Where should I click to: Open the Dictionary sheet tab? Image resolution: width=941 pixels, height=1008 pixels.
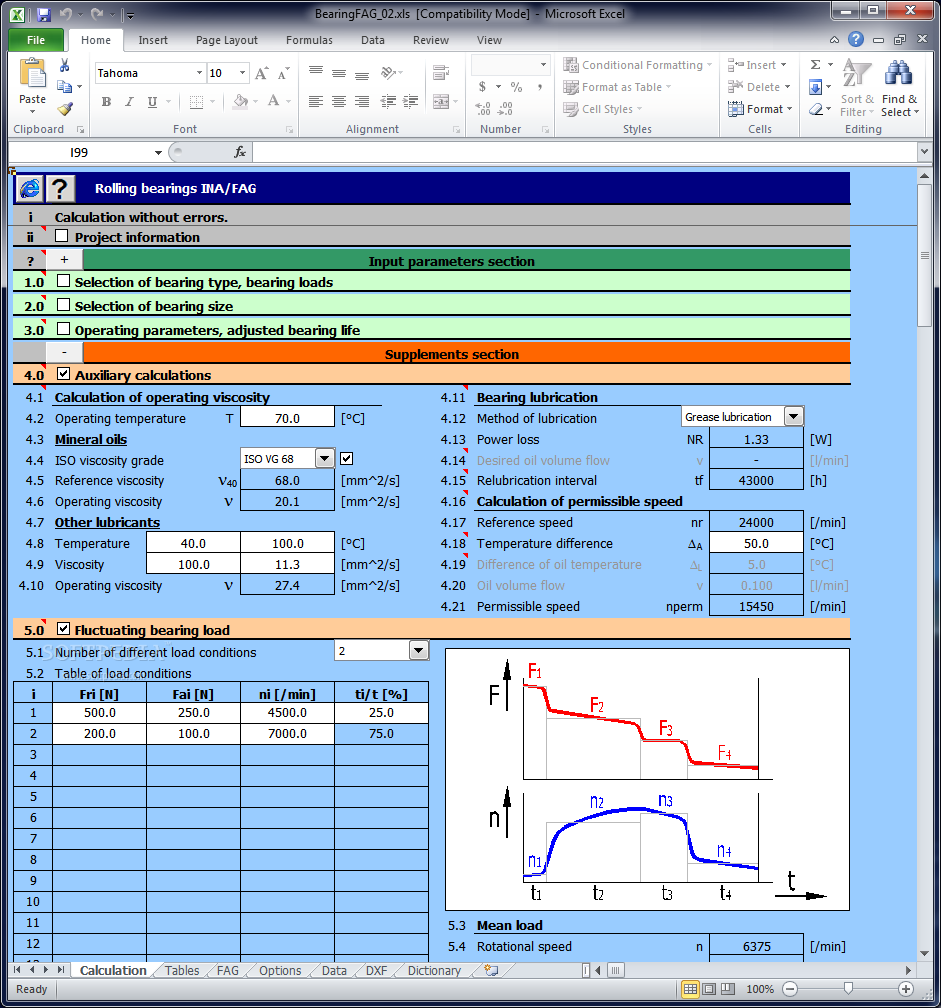434,971
